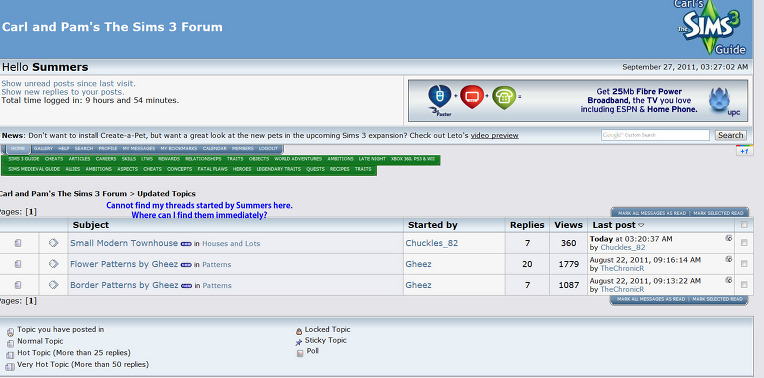764x378 pixels.
Task: Open TheChronicR link in Flower Patterns row
Action: 622,268
